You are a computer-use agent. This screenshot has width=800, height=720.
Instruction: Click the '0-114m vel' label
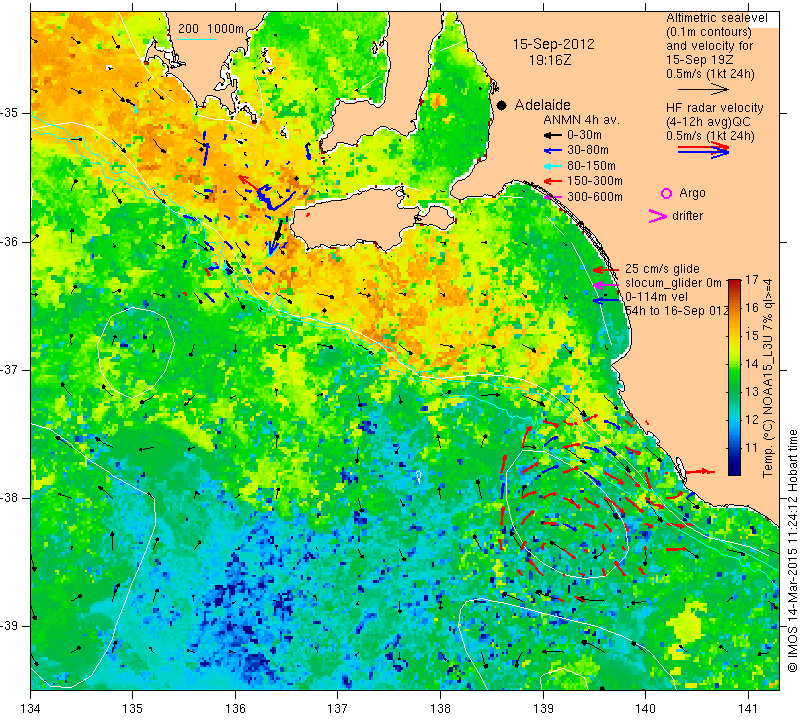(656, 297)
